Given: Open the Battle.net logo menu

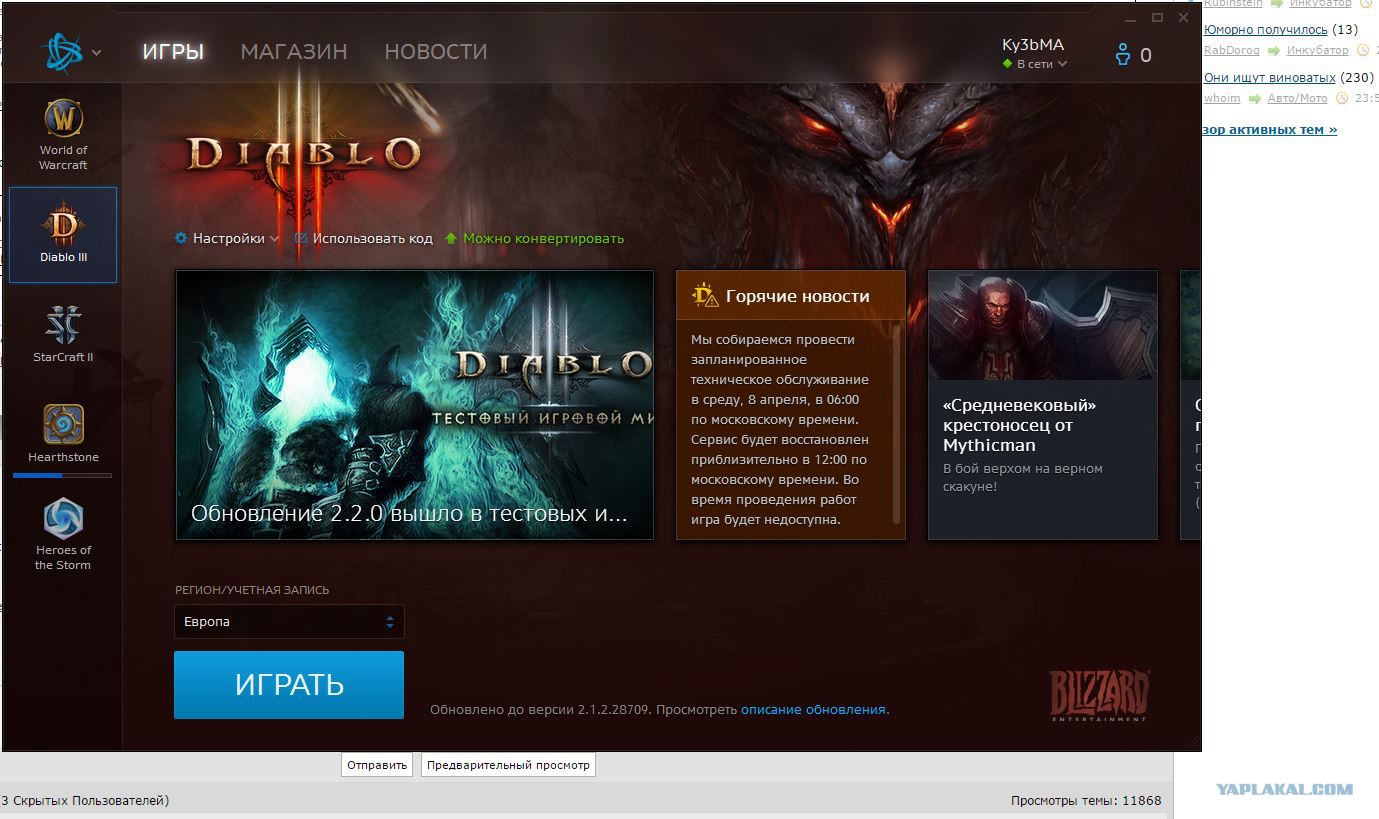Looking at the screenshot, I should tap(71, 52).
